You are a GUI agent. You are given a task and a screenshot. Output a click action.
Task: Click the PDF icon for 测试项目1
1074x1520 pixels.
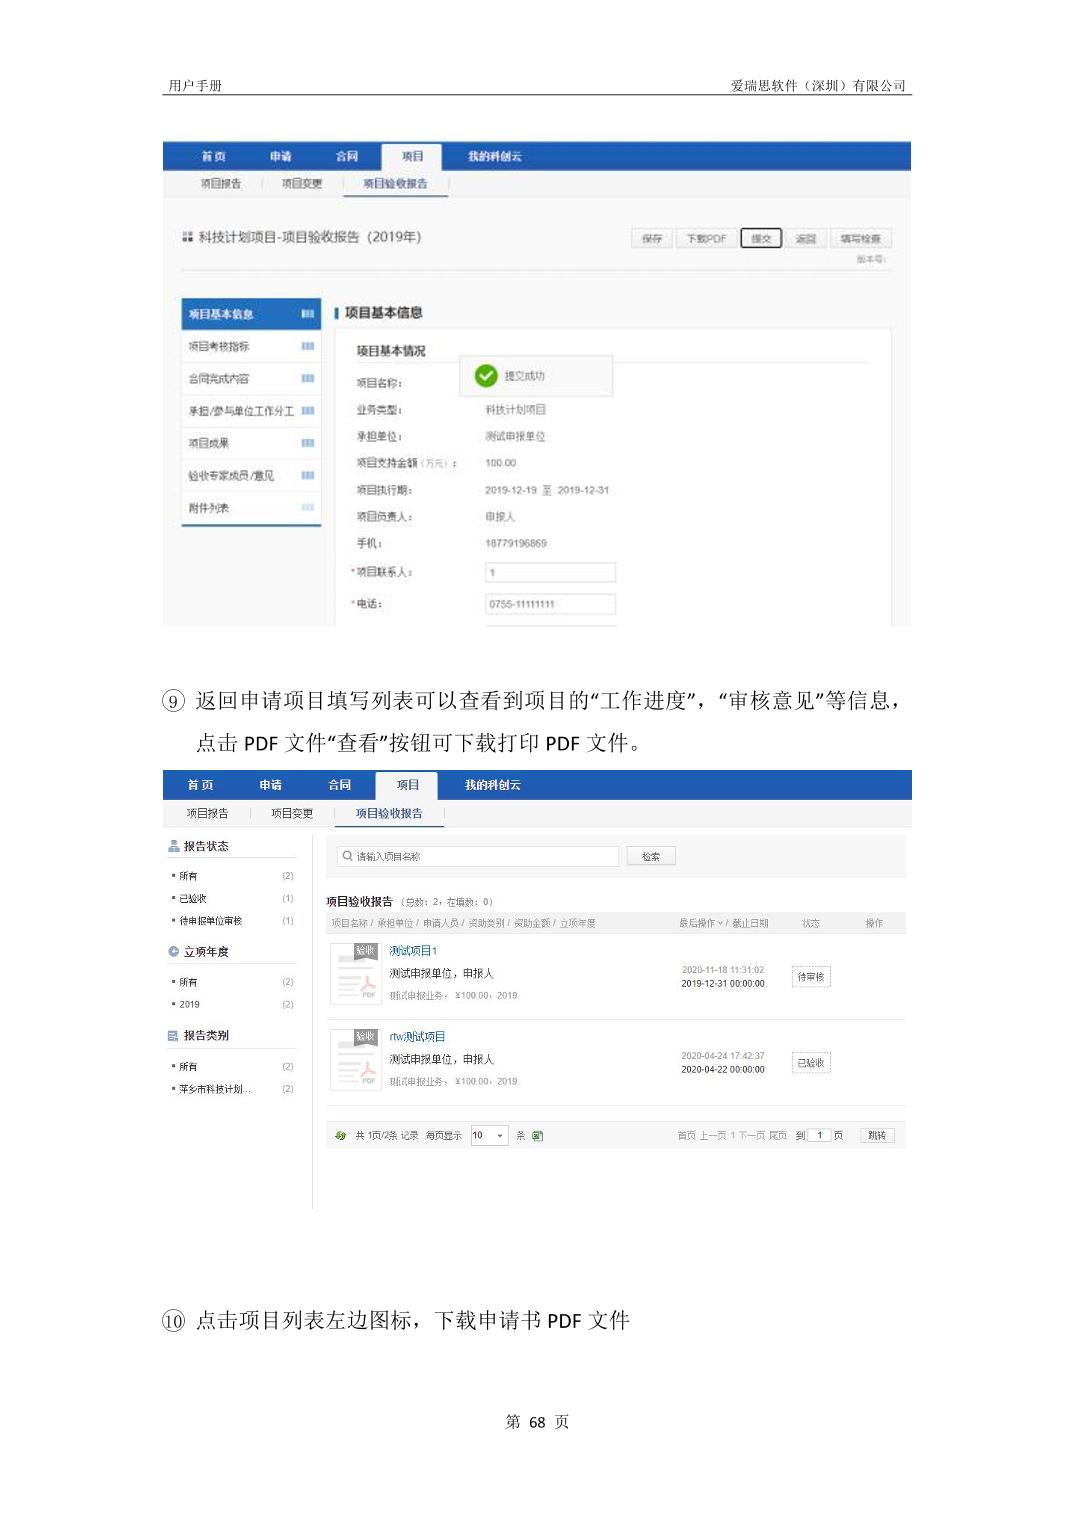354,973
